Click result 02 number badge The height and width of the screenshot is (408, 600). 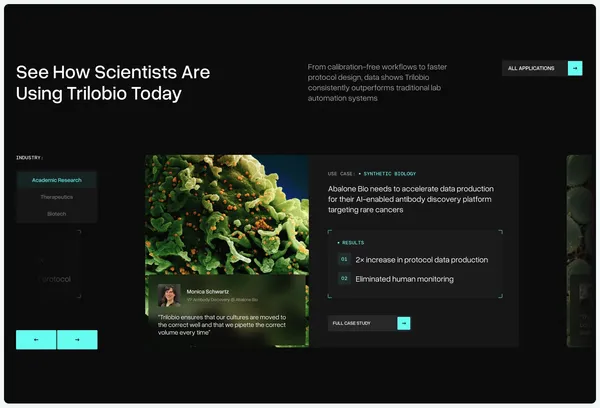tap(344, 278)
